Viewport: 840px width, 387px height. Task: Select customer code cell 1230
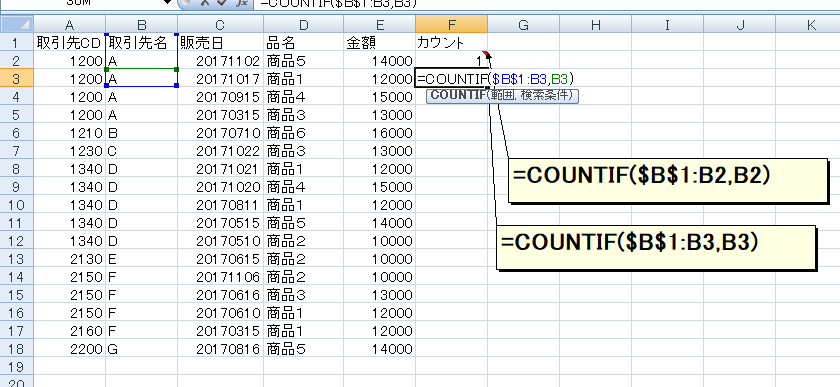coord(70,151)
